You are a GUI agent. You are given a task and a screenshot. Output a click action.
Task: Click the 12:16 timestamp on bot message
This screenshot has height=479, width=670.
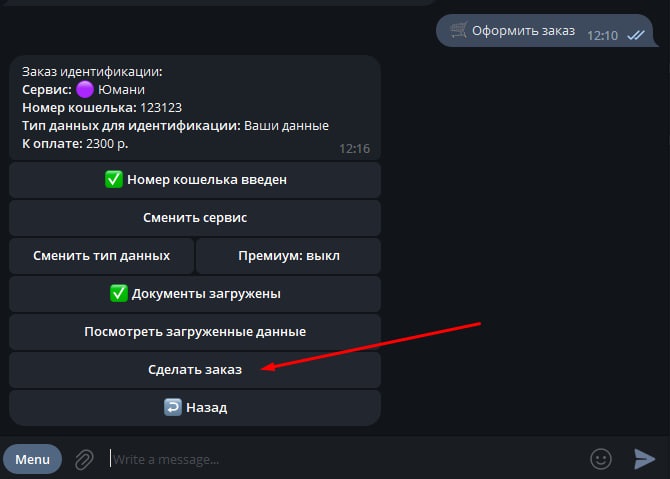tap(354, 148)
